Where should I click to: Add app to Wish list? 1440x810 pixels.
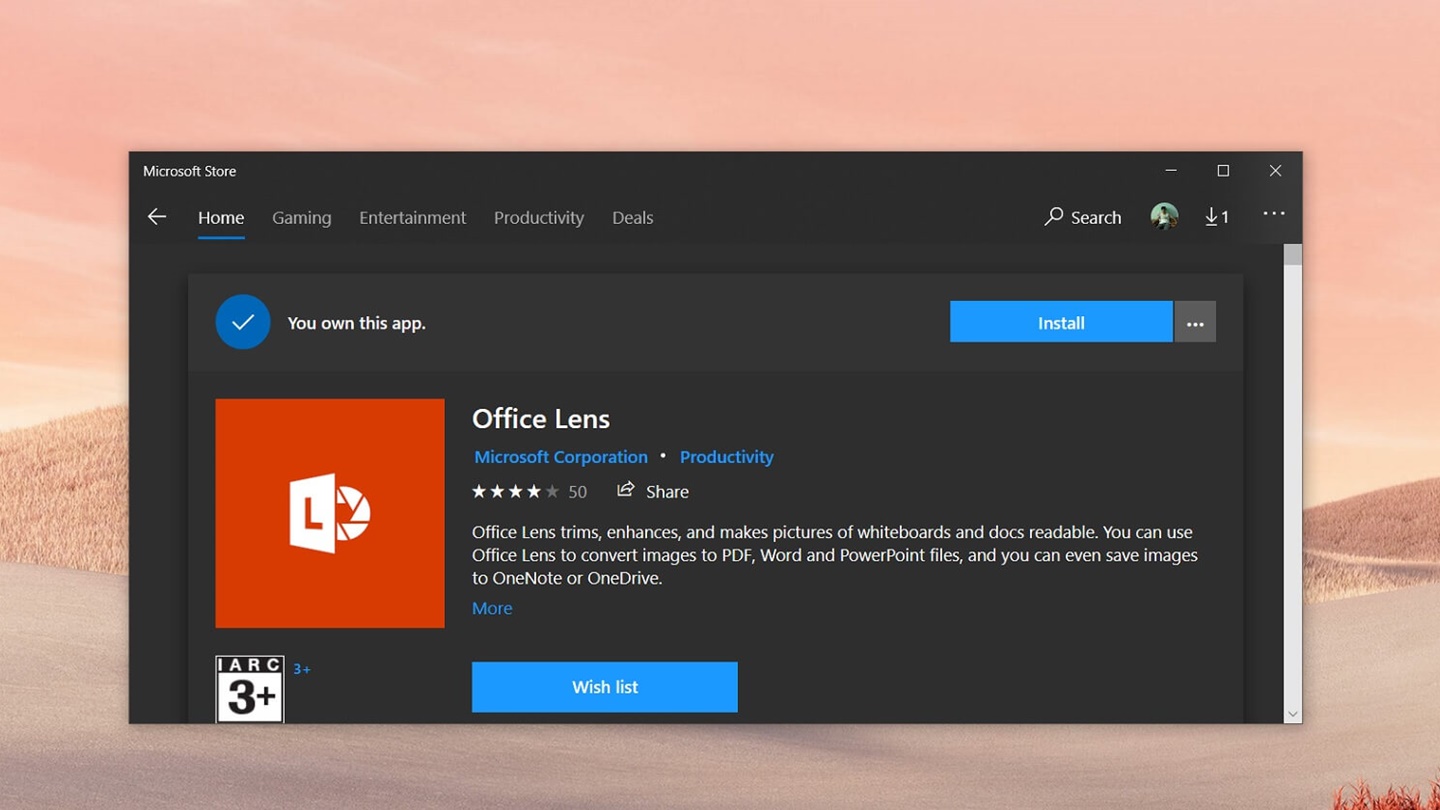(x=604, y=687)
